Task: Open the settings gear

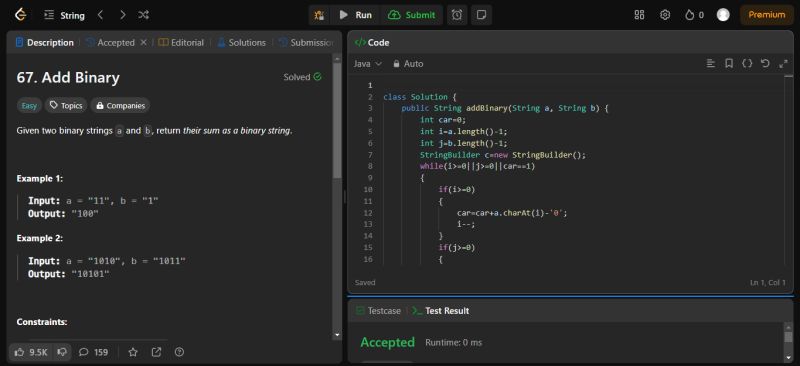Action: tap(665, 15)
